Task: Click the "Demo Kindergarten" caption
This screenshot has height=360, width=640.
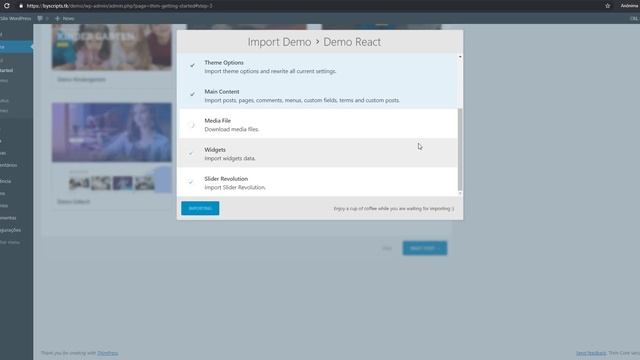Action: 82,79
